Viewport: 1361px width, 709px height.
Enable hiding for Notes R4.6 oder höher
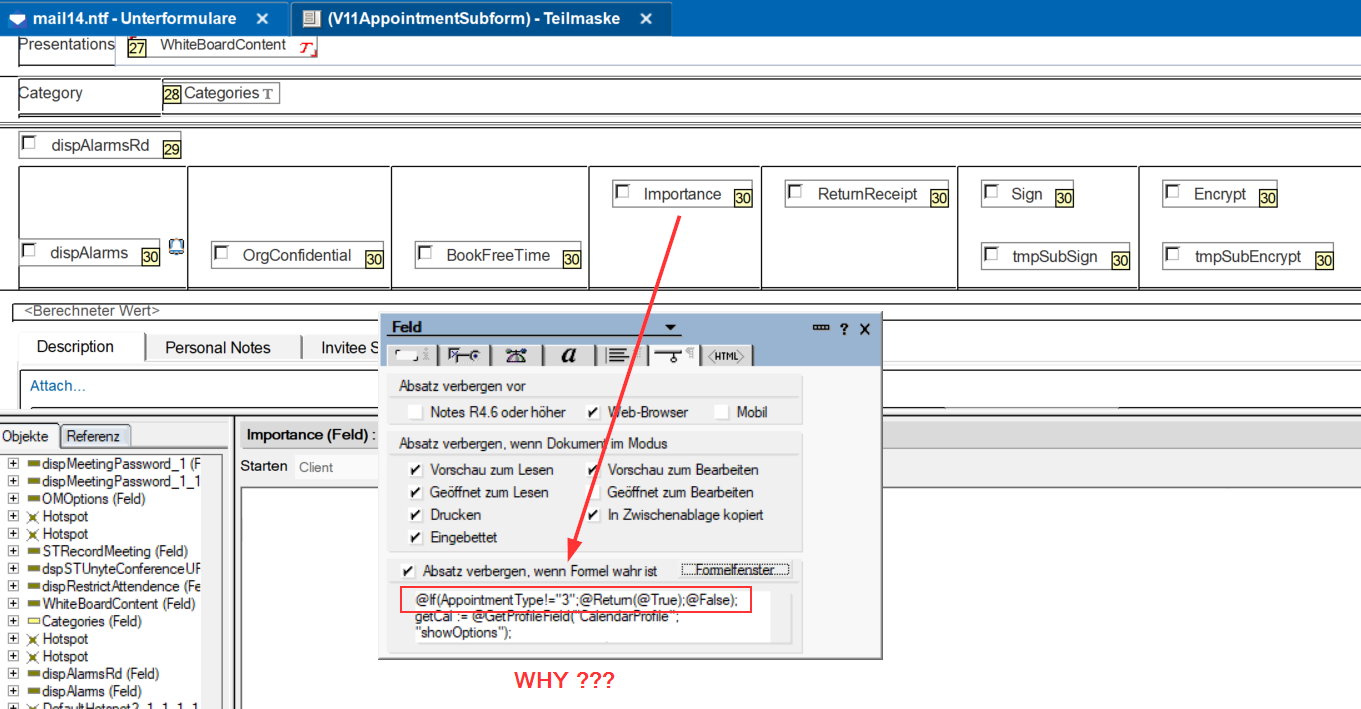coord(416,412)
